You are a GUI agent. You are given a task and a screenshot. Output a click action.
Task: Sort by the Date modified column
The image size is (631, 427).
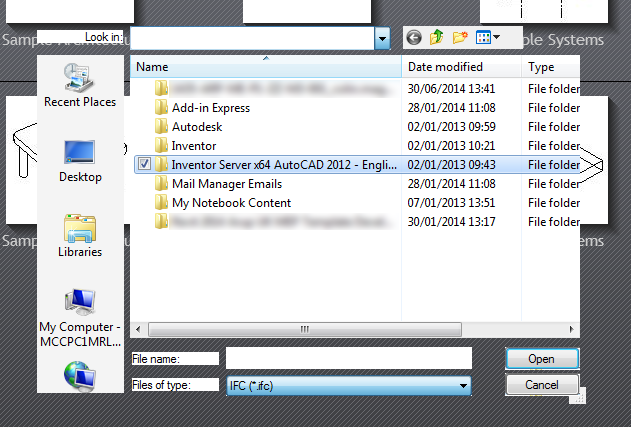462,67
